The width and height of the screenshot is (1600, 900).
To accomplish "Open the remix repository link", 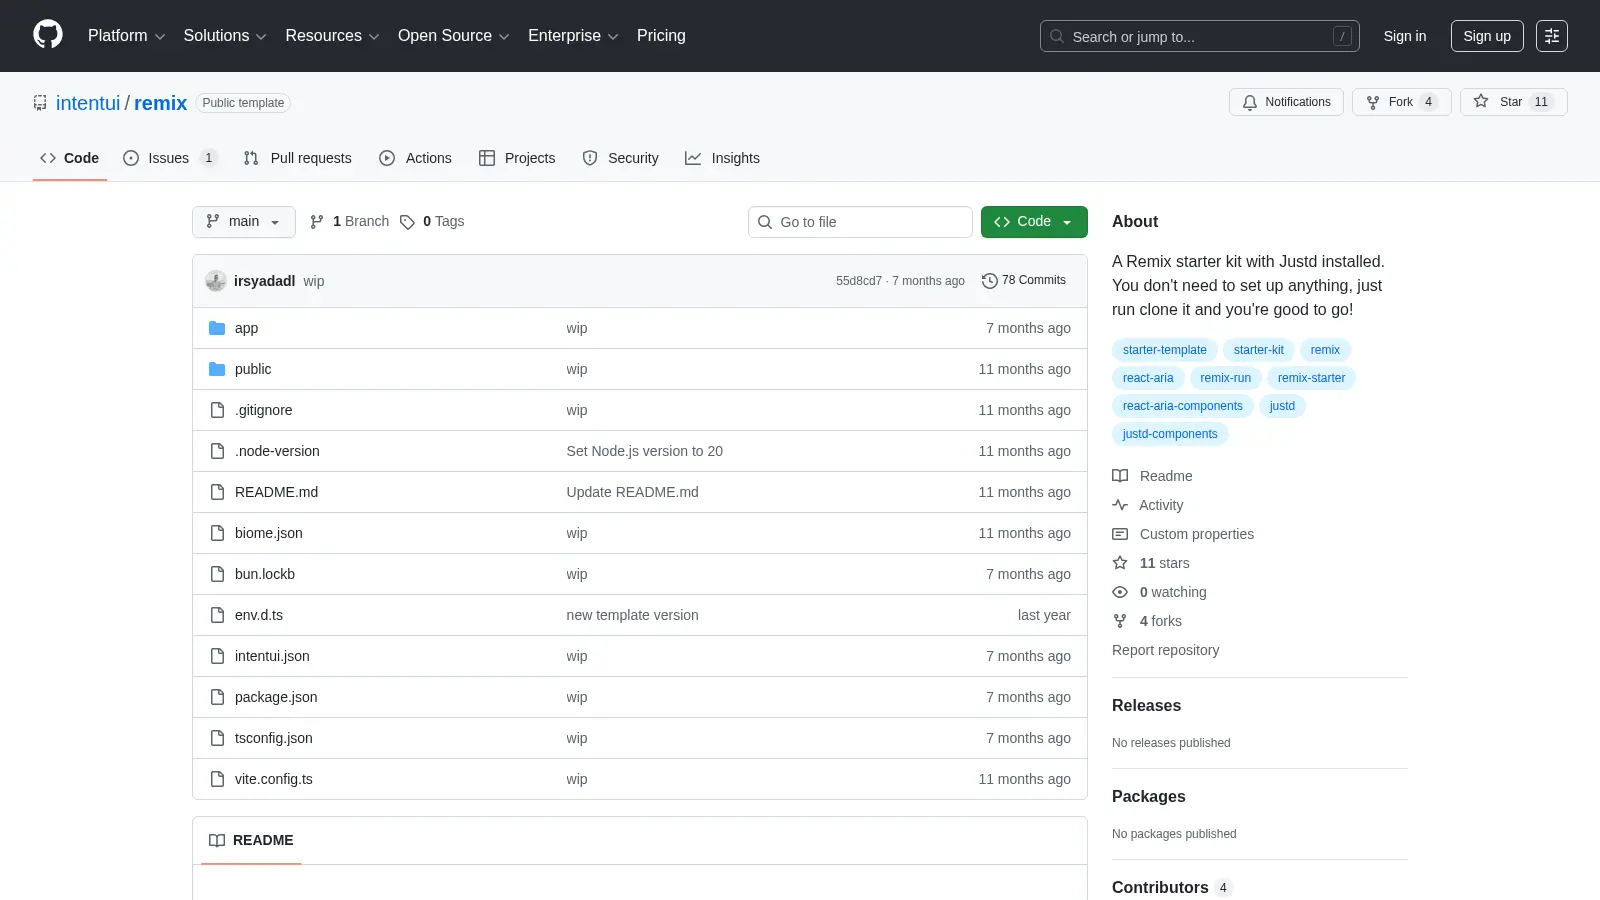I will coord(160,103).
